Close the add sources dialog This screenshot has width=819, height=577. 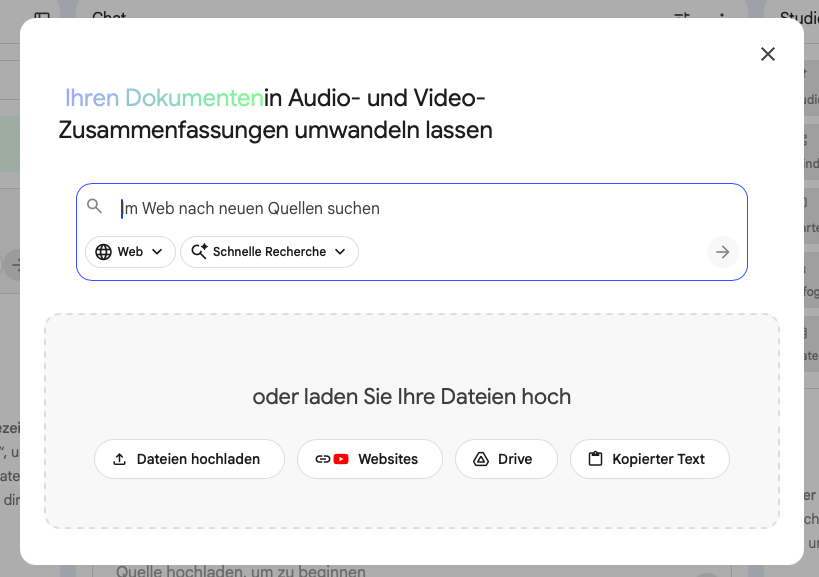[768, 54]
